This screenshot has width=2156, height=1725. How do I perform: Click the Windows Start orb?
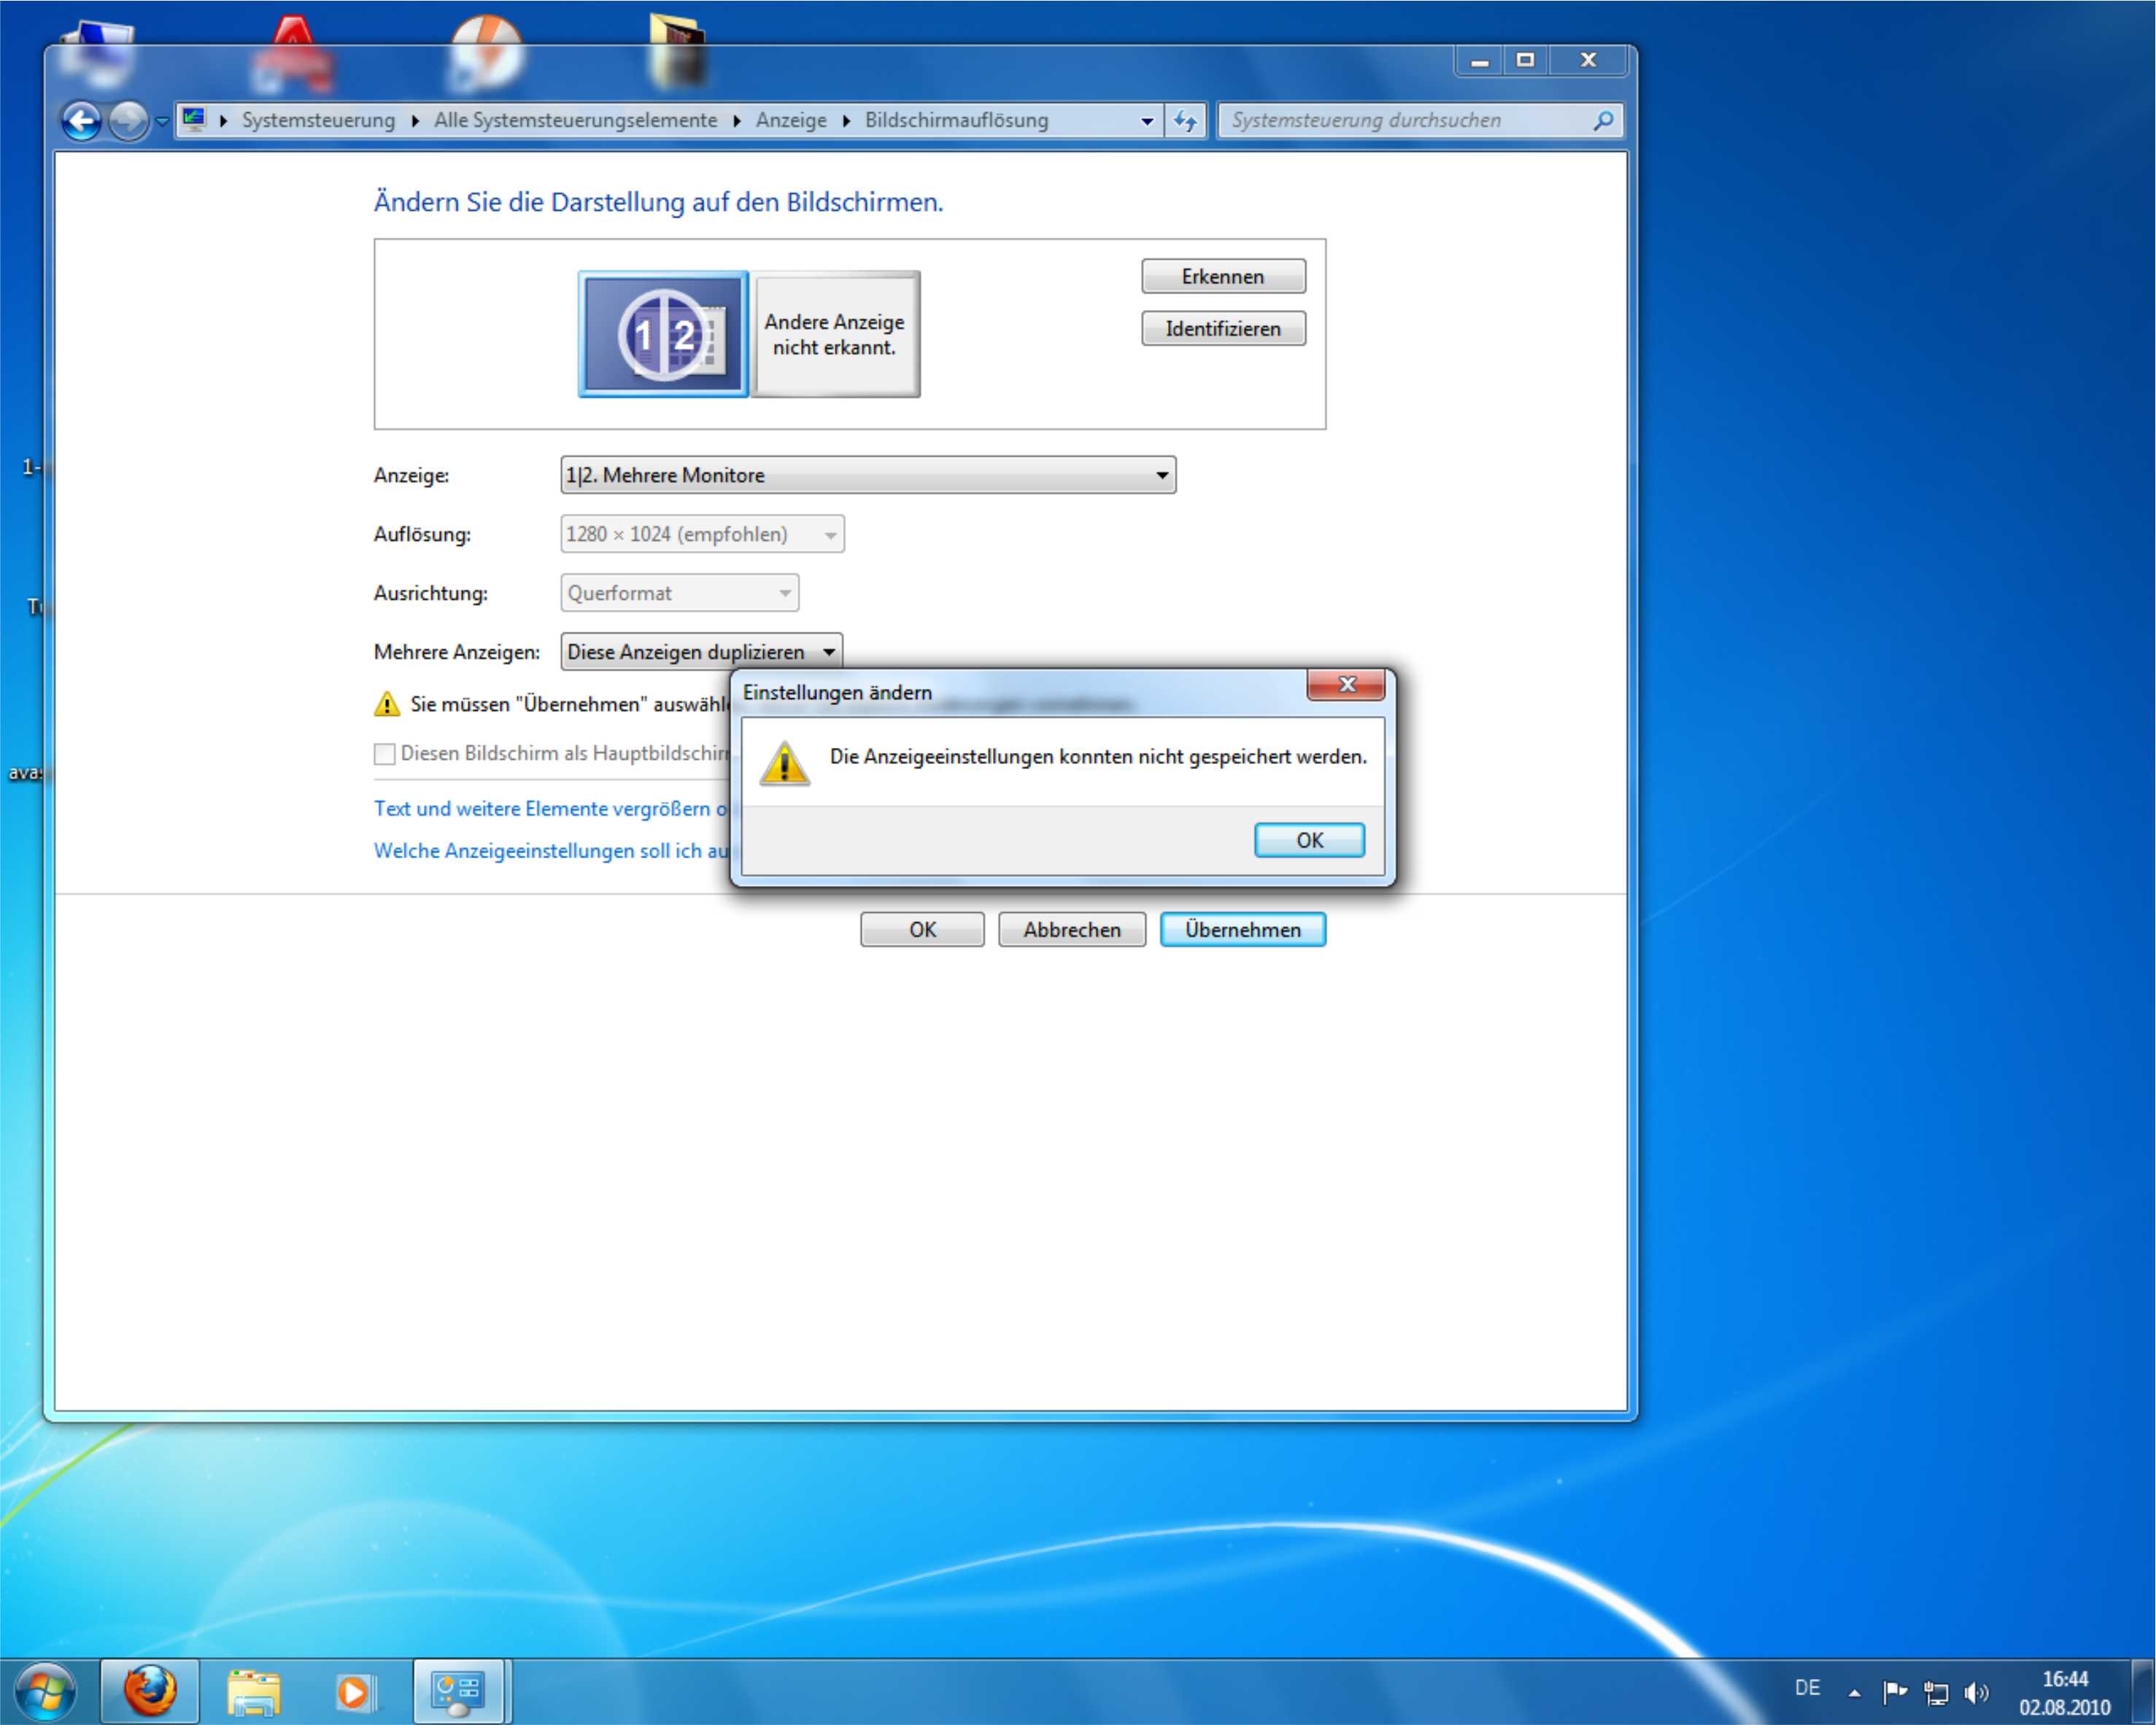point(46,1691)
